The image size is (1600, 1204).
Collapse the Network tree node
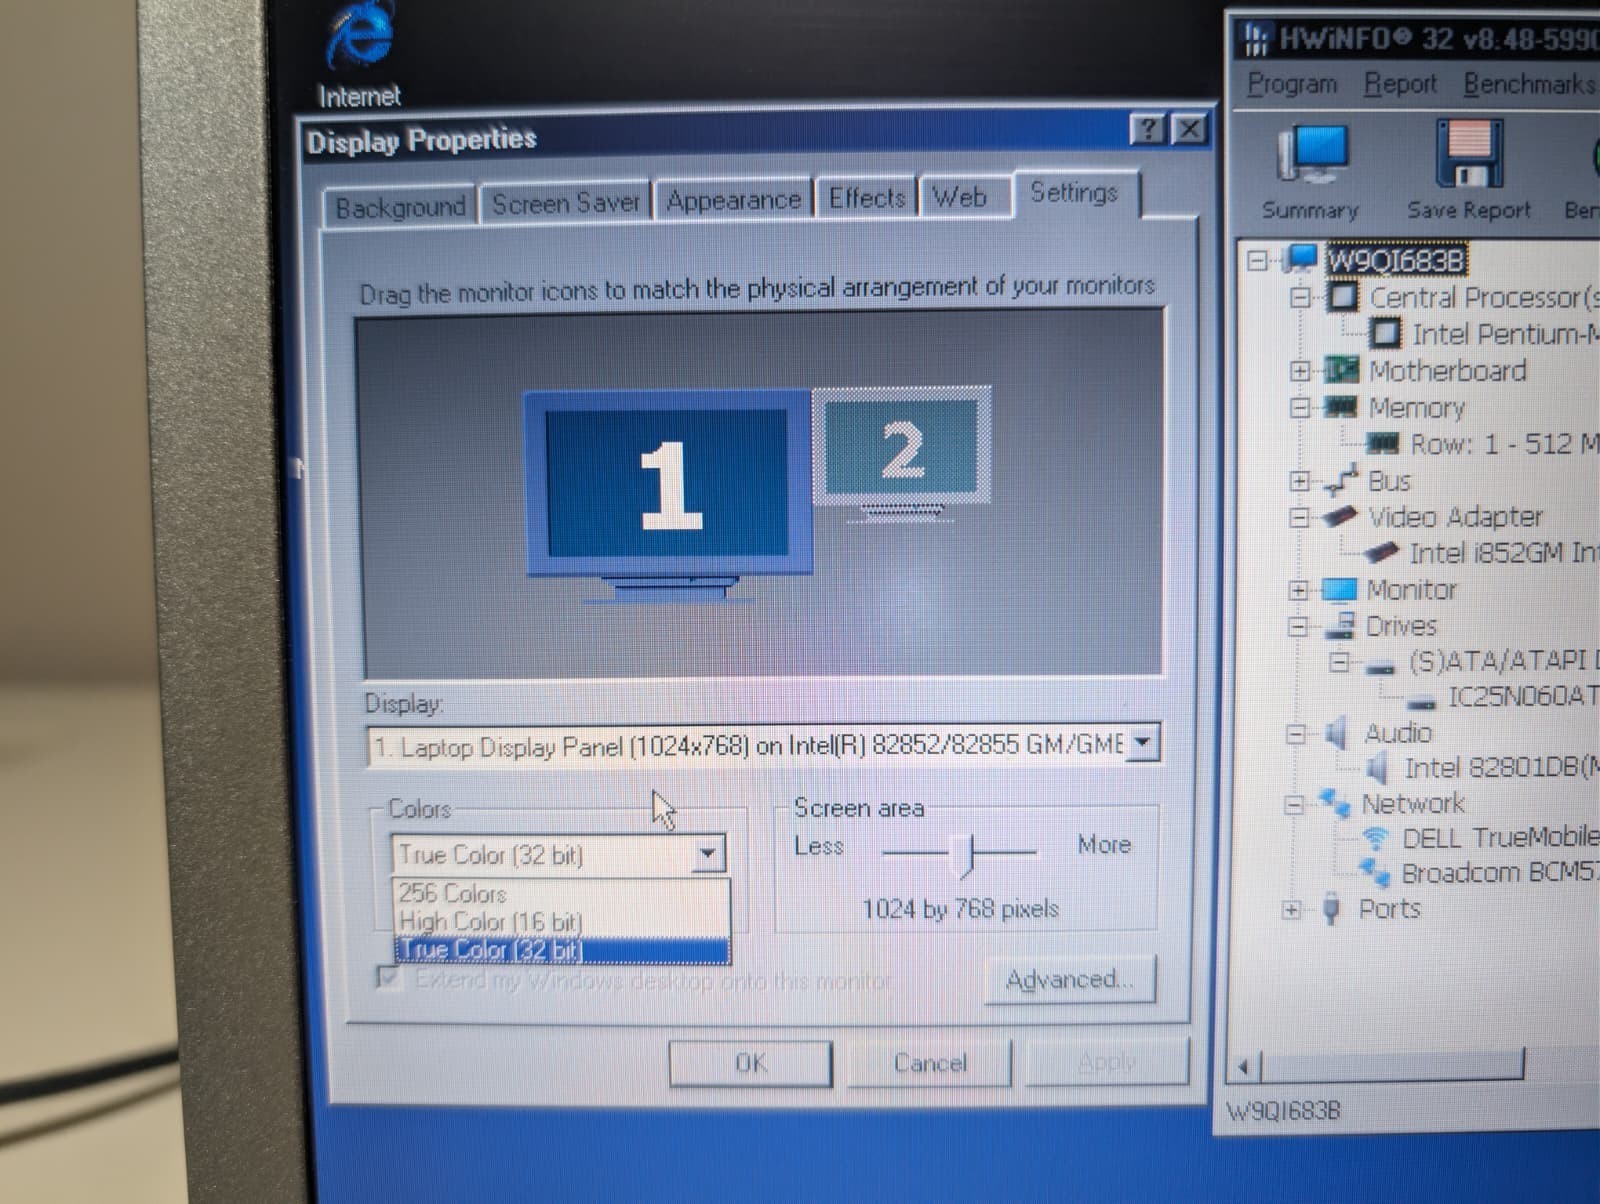[x=1295, y=804]
